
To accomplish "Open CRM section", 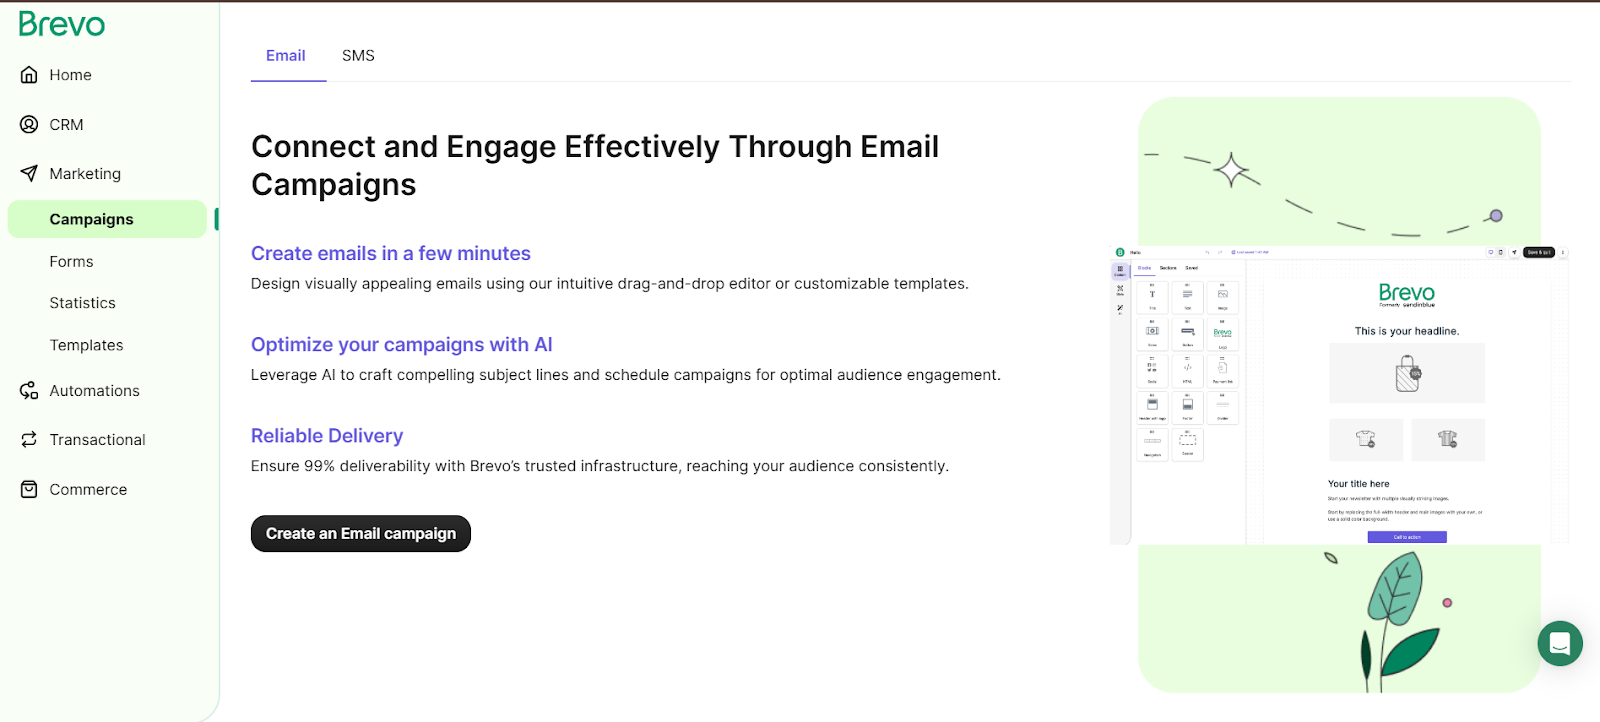I will coord(66,125).
